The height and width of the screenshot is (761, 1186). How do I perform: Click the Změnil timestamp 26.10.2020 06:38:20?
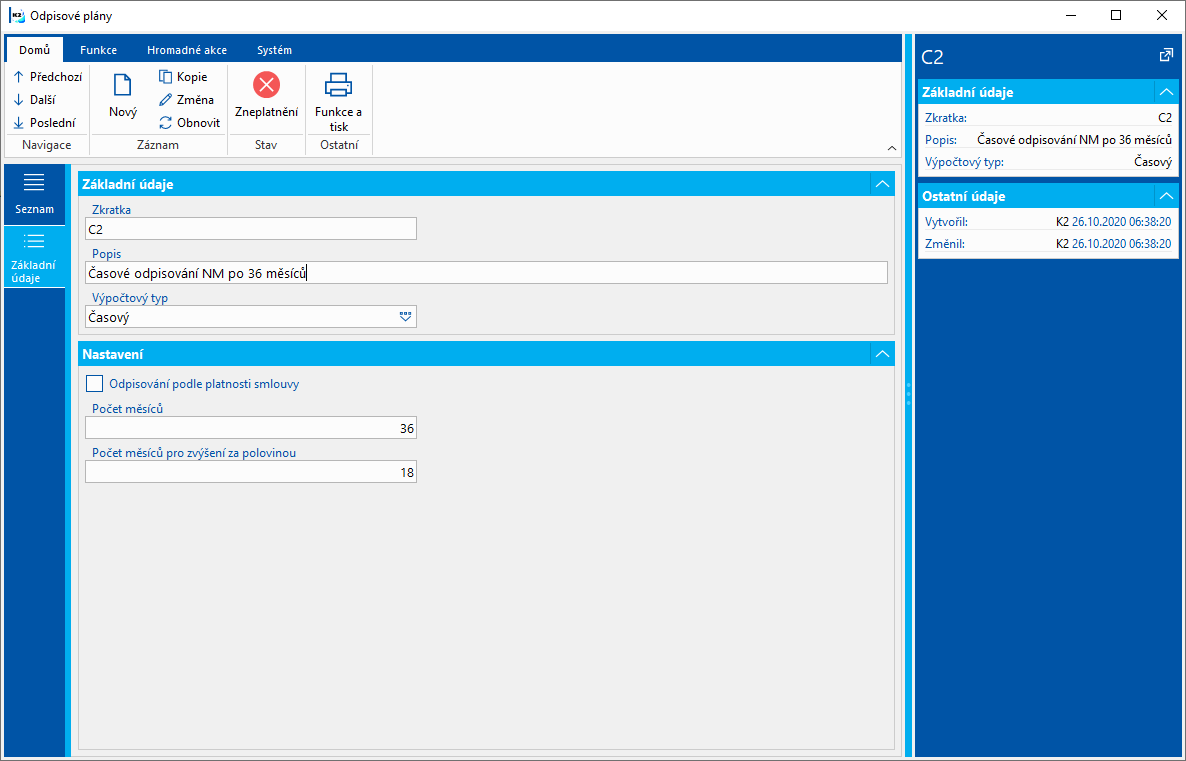(x=1121, y=244)
